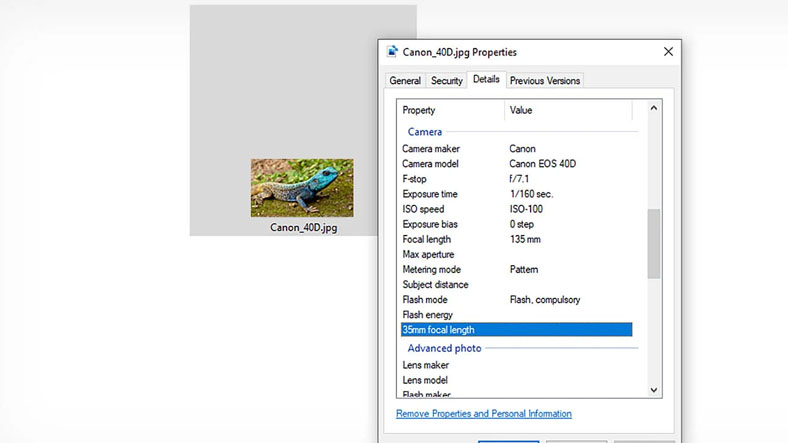Click the Canon_40D.jpg file name label

[x=304, y=228]
